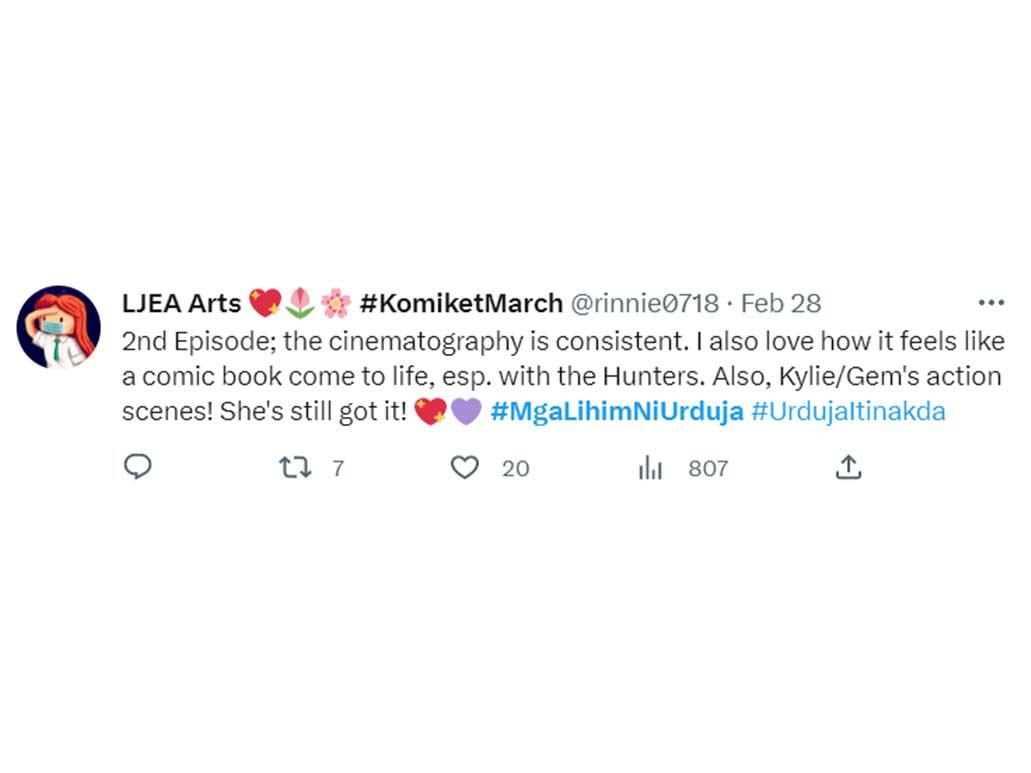
Task: Click the purple heart emoji in the tweet
Action: pos(466,411)
